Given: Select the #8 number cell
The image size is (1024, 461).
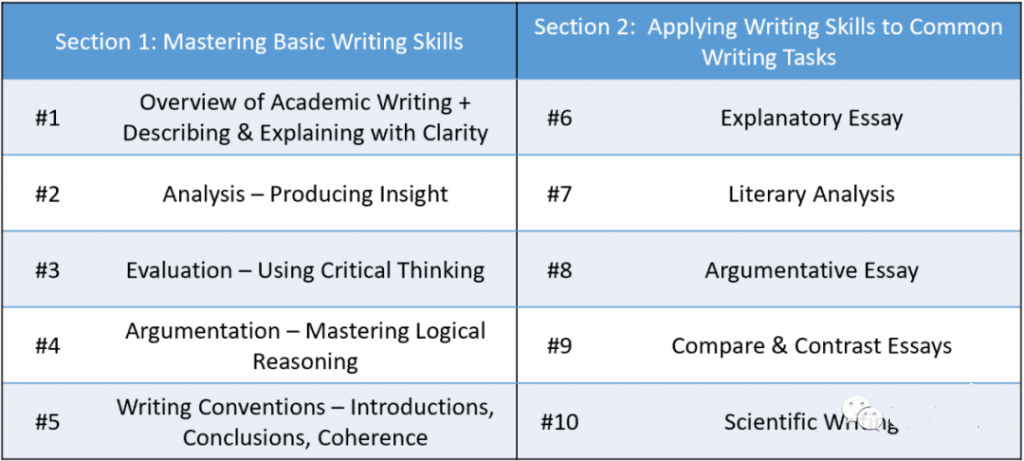Looking at the screenshot, I should (x=559, y=270).
